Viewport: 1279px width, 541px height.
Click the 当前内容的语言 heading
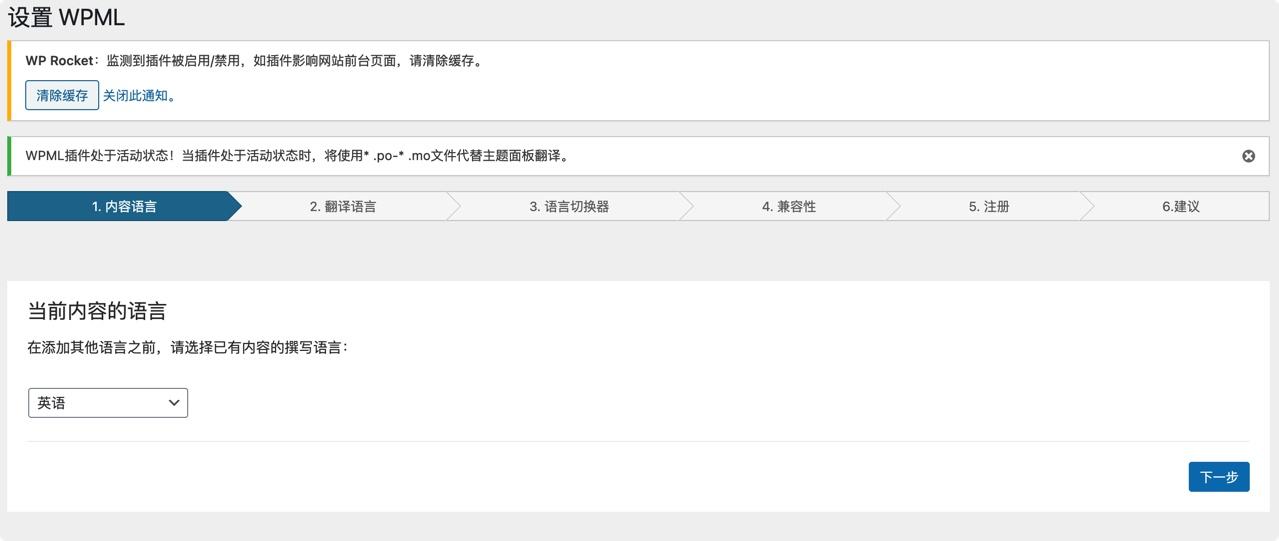(x=97, y=311)
